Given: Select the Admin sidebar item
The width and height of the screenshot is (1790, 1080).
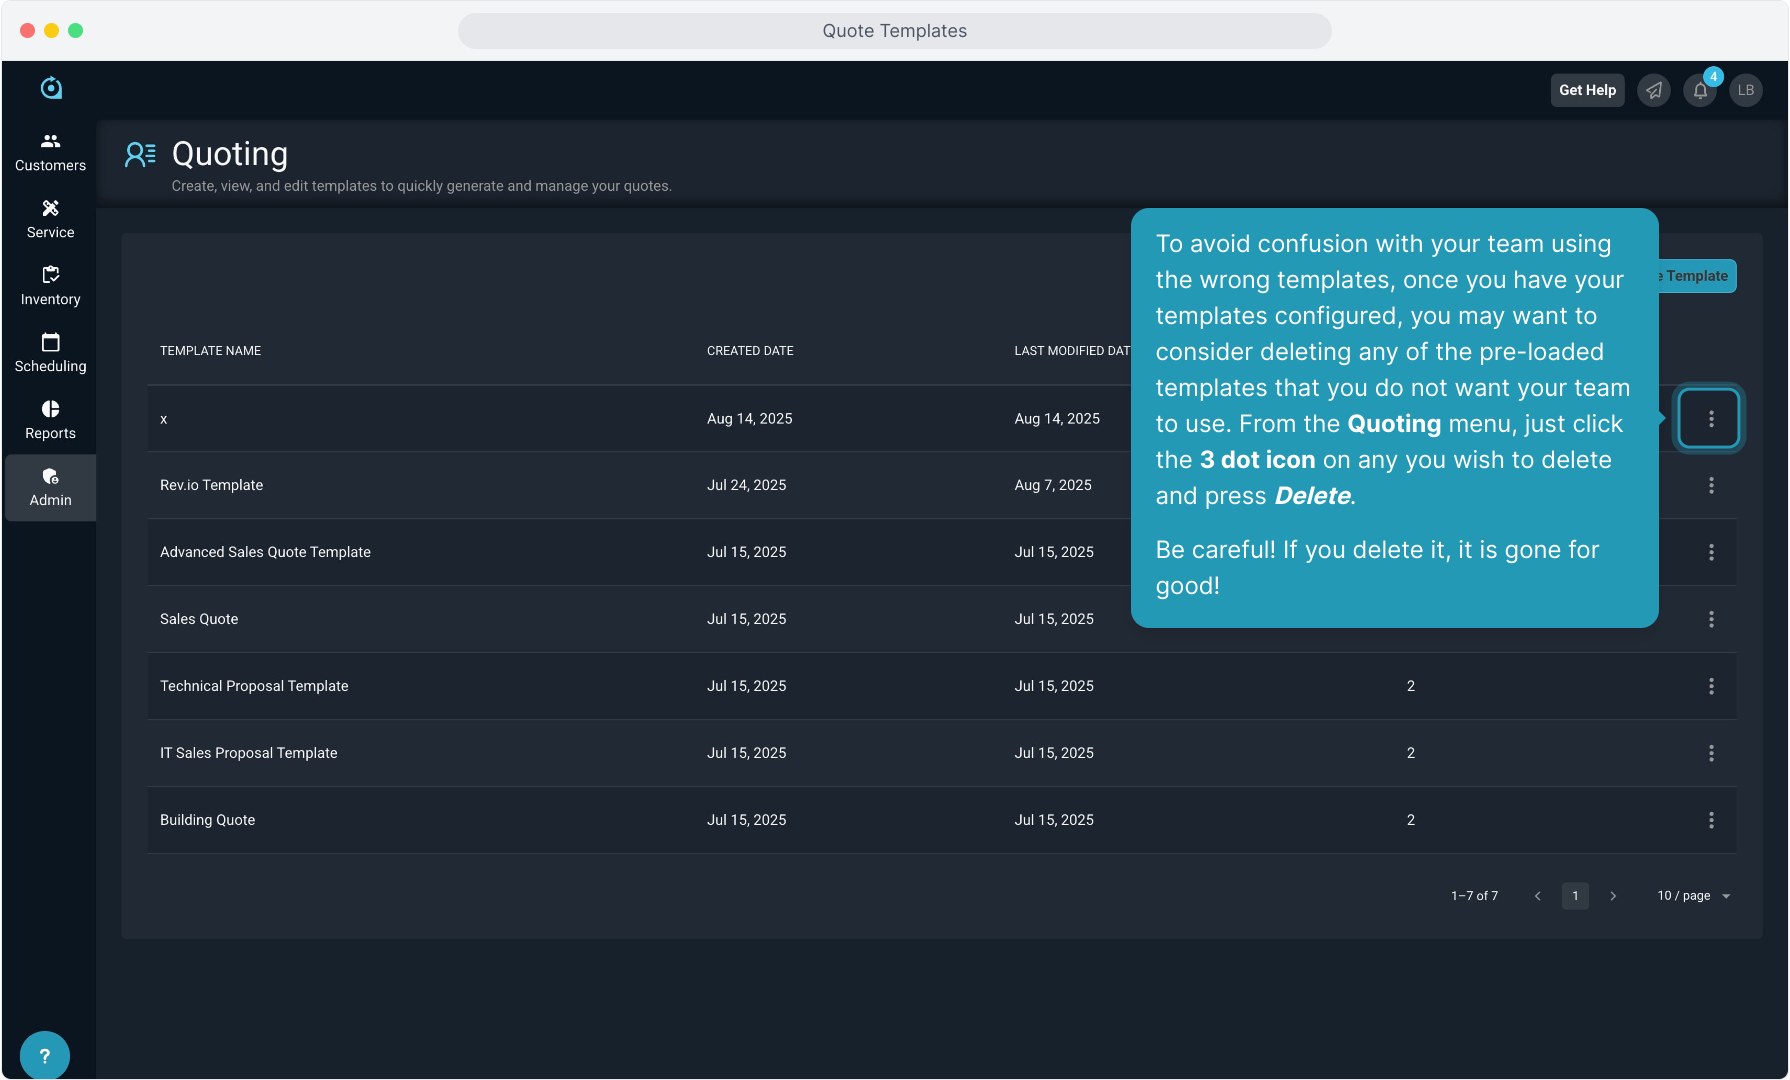Looking at the screenshot, I should (x=50, y=487).
